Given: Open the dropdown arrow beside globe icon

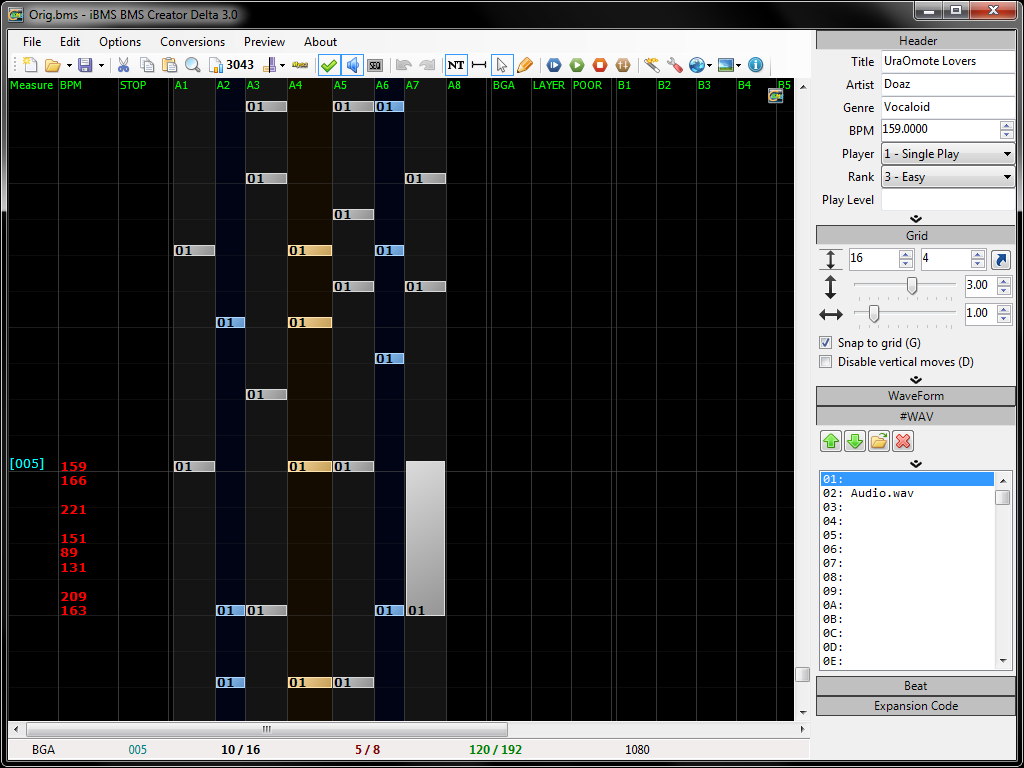Looking at the screenshot, I should 709,65.
